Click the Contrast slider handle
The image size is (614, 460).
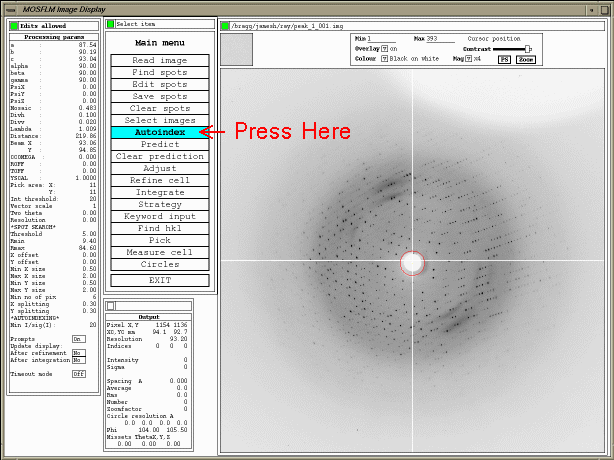point(528,49)
